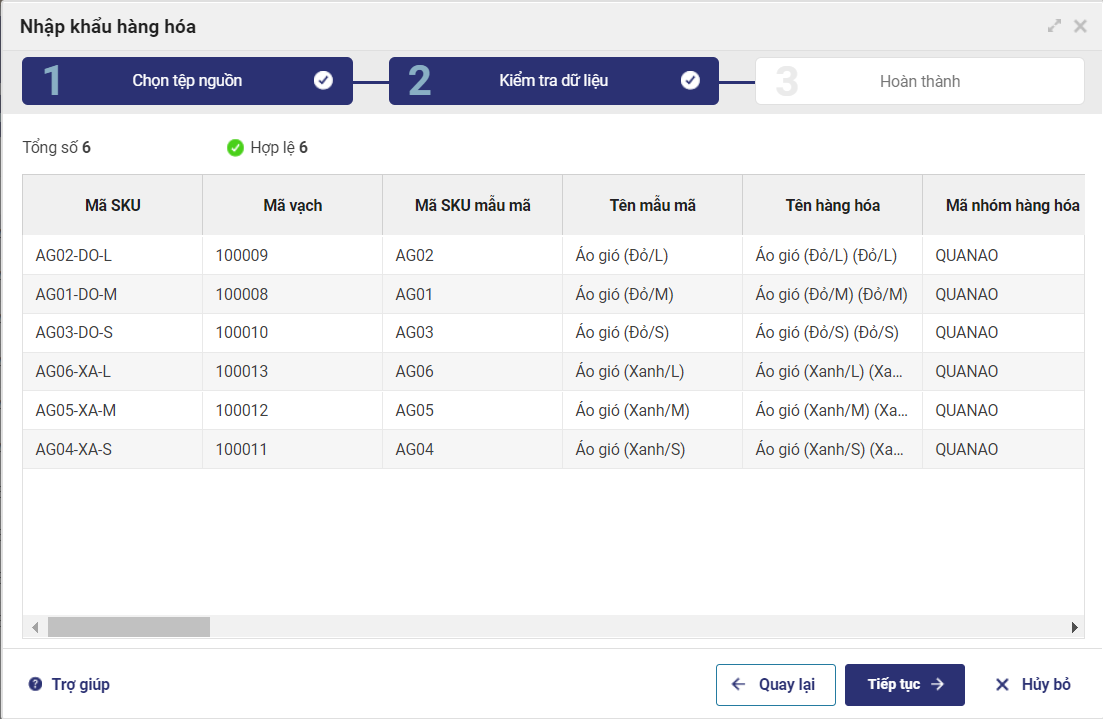1103x719 pixels.
Task: Click barcode cell 100009
Action: (x=293, y=255)
